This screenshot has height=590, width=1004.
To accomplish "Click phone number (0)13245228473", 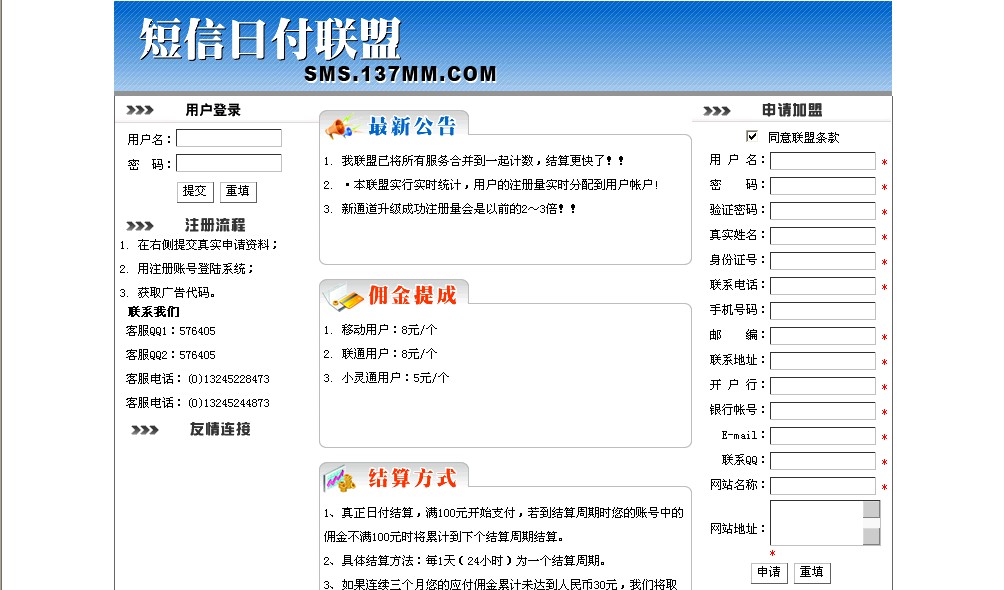I will click(x=229, y=379).
